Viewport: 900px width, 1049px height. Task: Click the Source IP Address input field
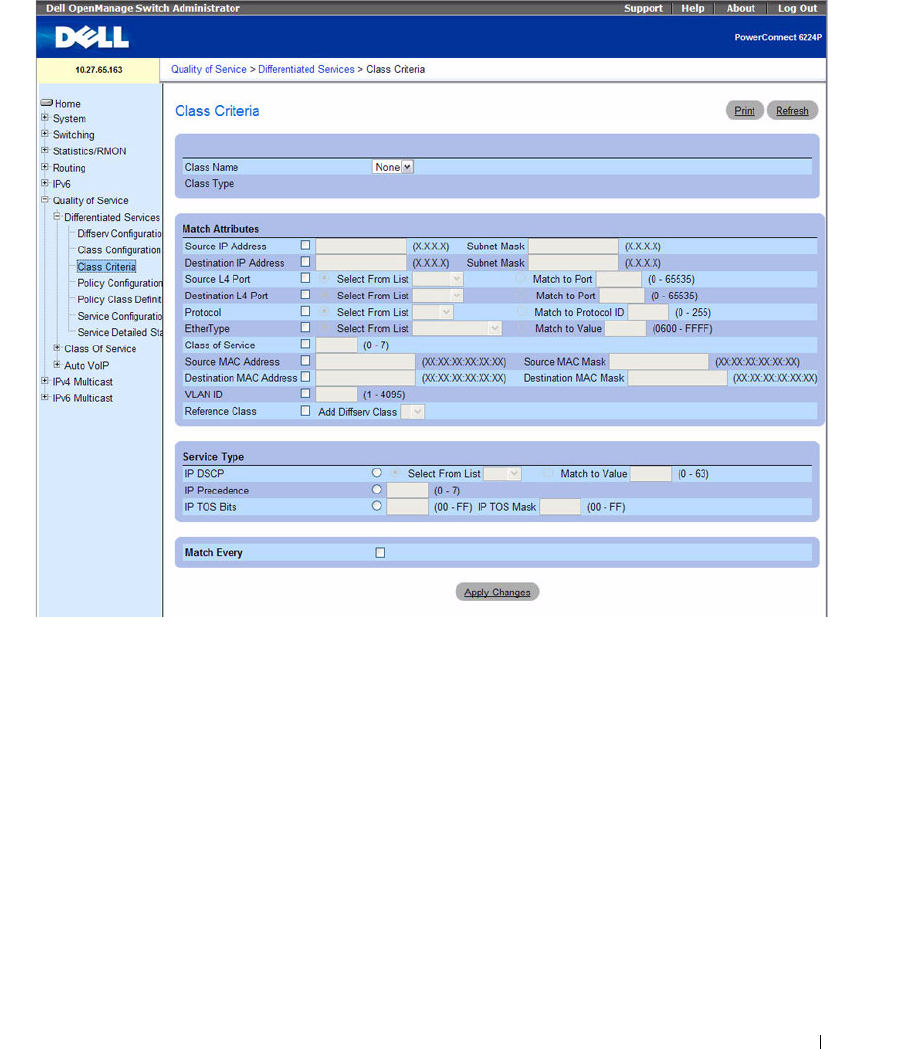pos(361,246)
